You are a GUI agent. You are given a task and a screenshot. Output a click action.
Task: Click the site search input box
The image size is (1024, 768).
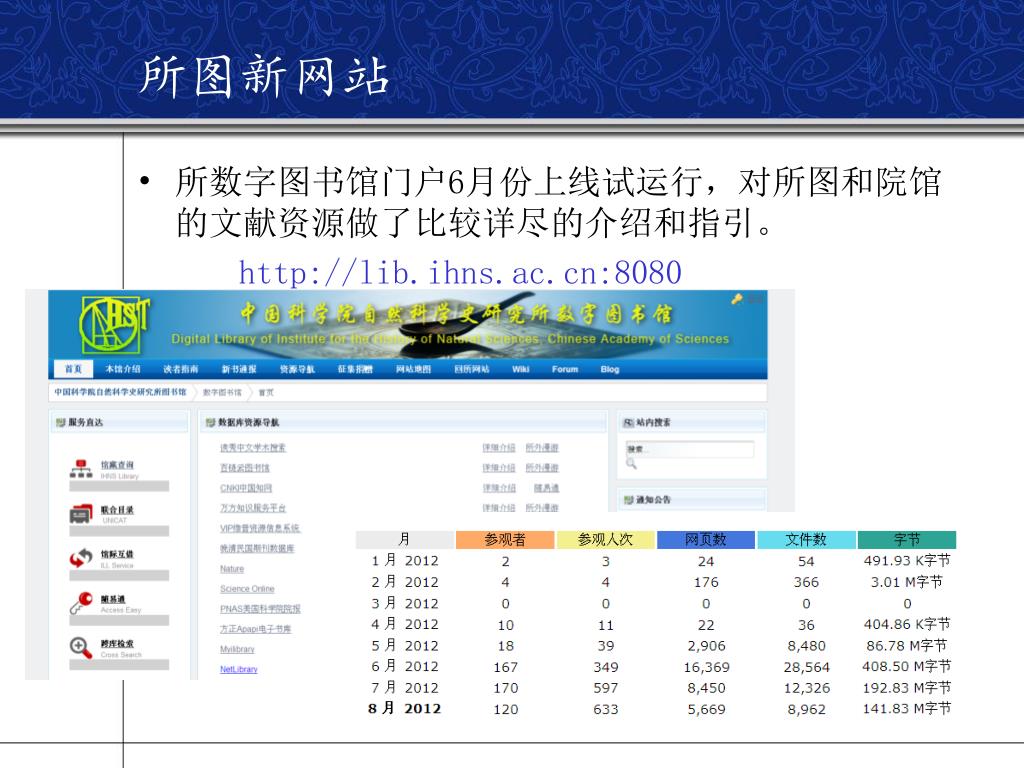690,449
